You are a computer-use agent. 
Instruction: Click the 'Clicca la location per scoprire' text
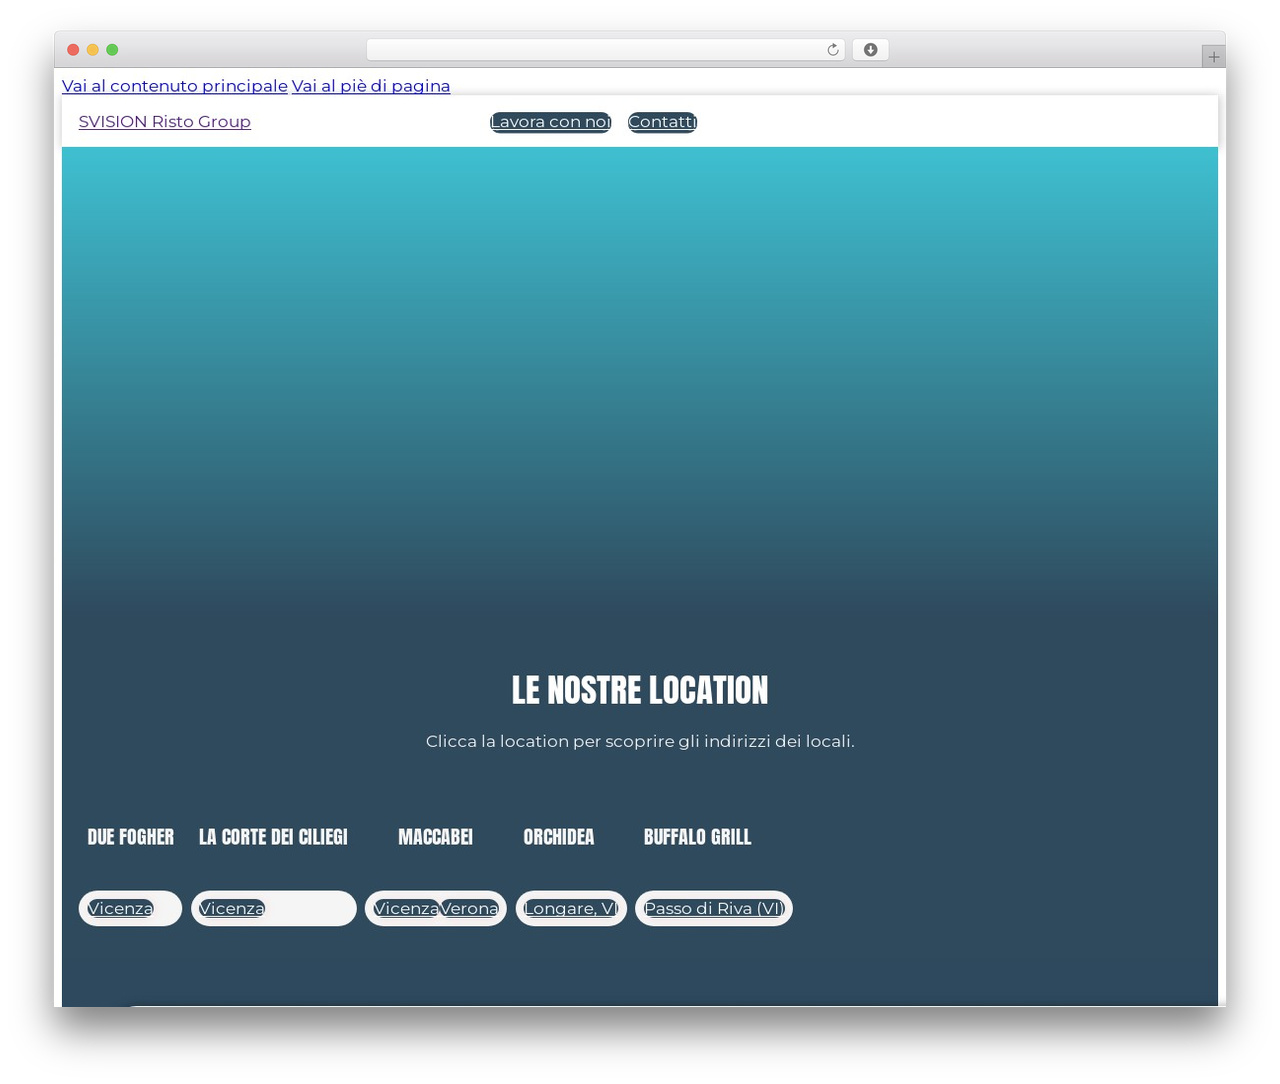pos(640,741)
